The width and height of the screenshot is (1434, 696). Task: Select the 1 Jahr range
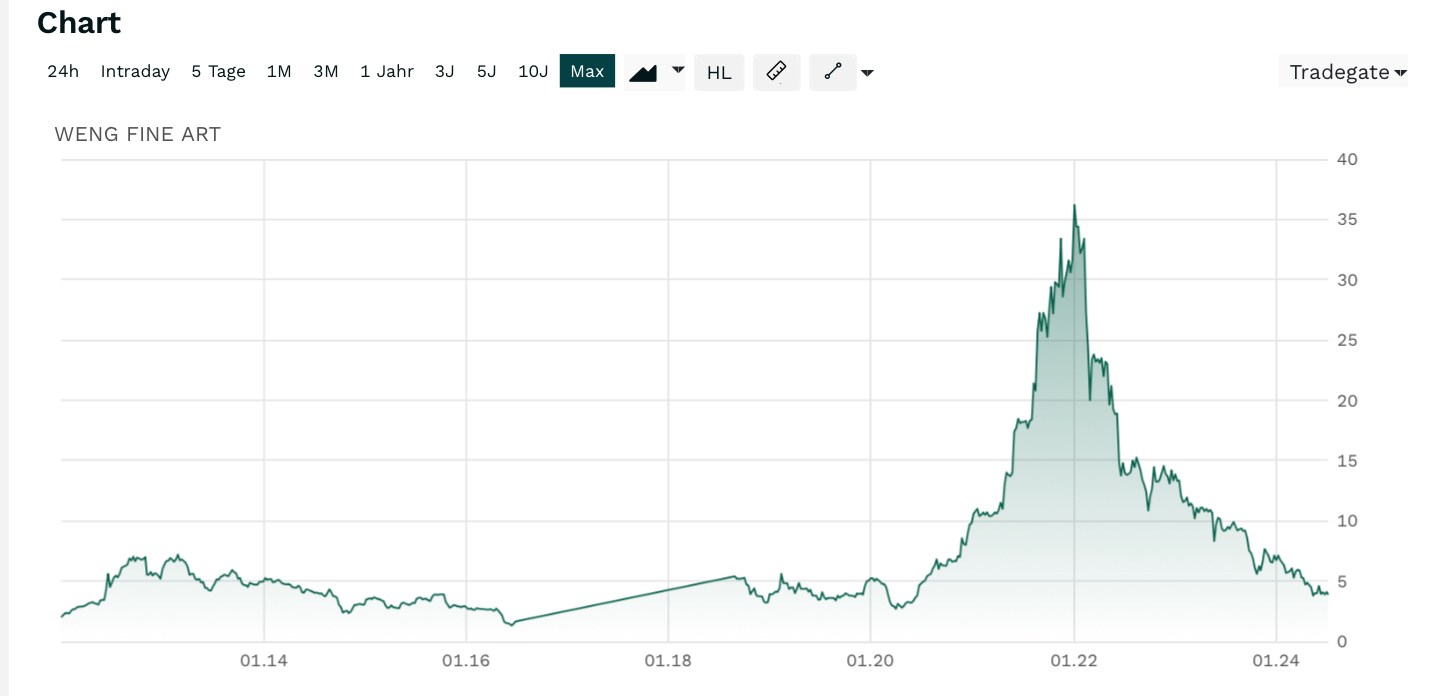point(387,71)
